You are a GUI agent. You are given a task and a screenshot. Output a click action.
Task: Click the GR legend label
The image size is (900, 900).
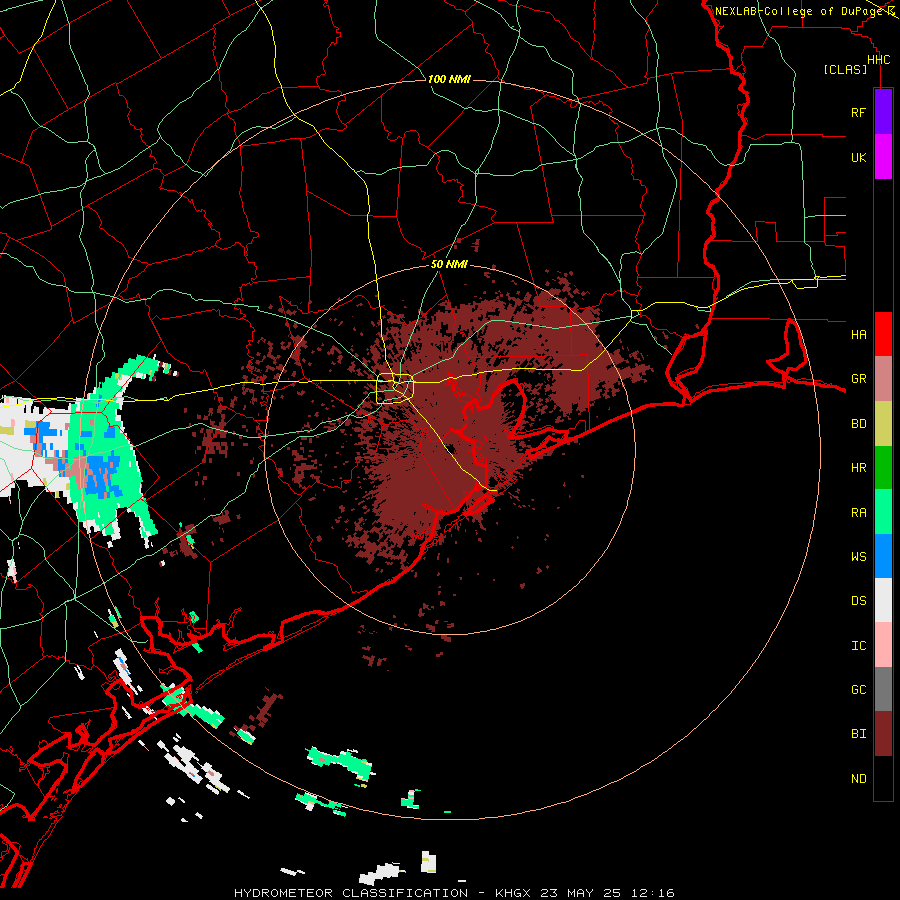[x=858, y=379]
